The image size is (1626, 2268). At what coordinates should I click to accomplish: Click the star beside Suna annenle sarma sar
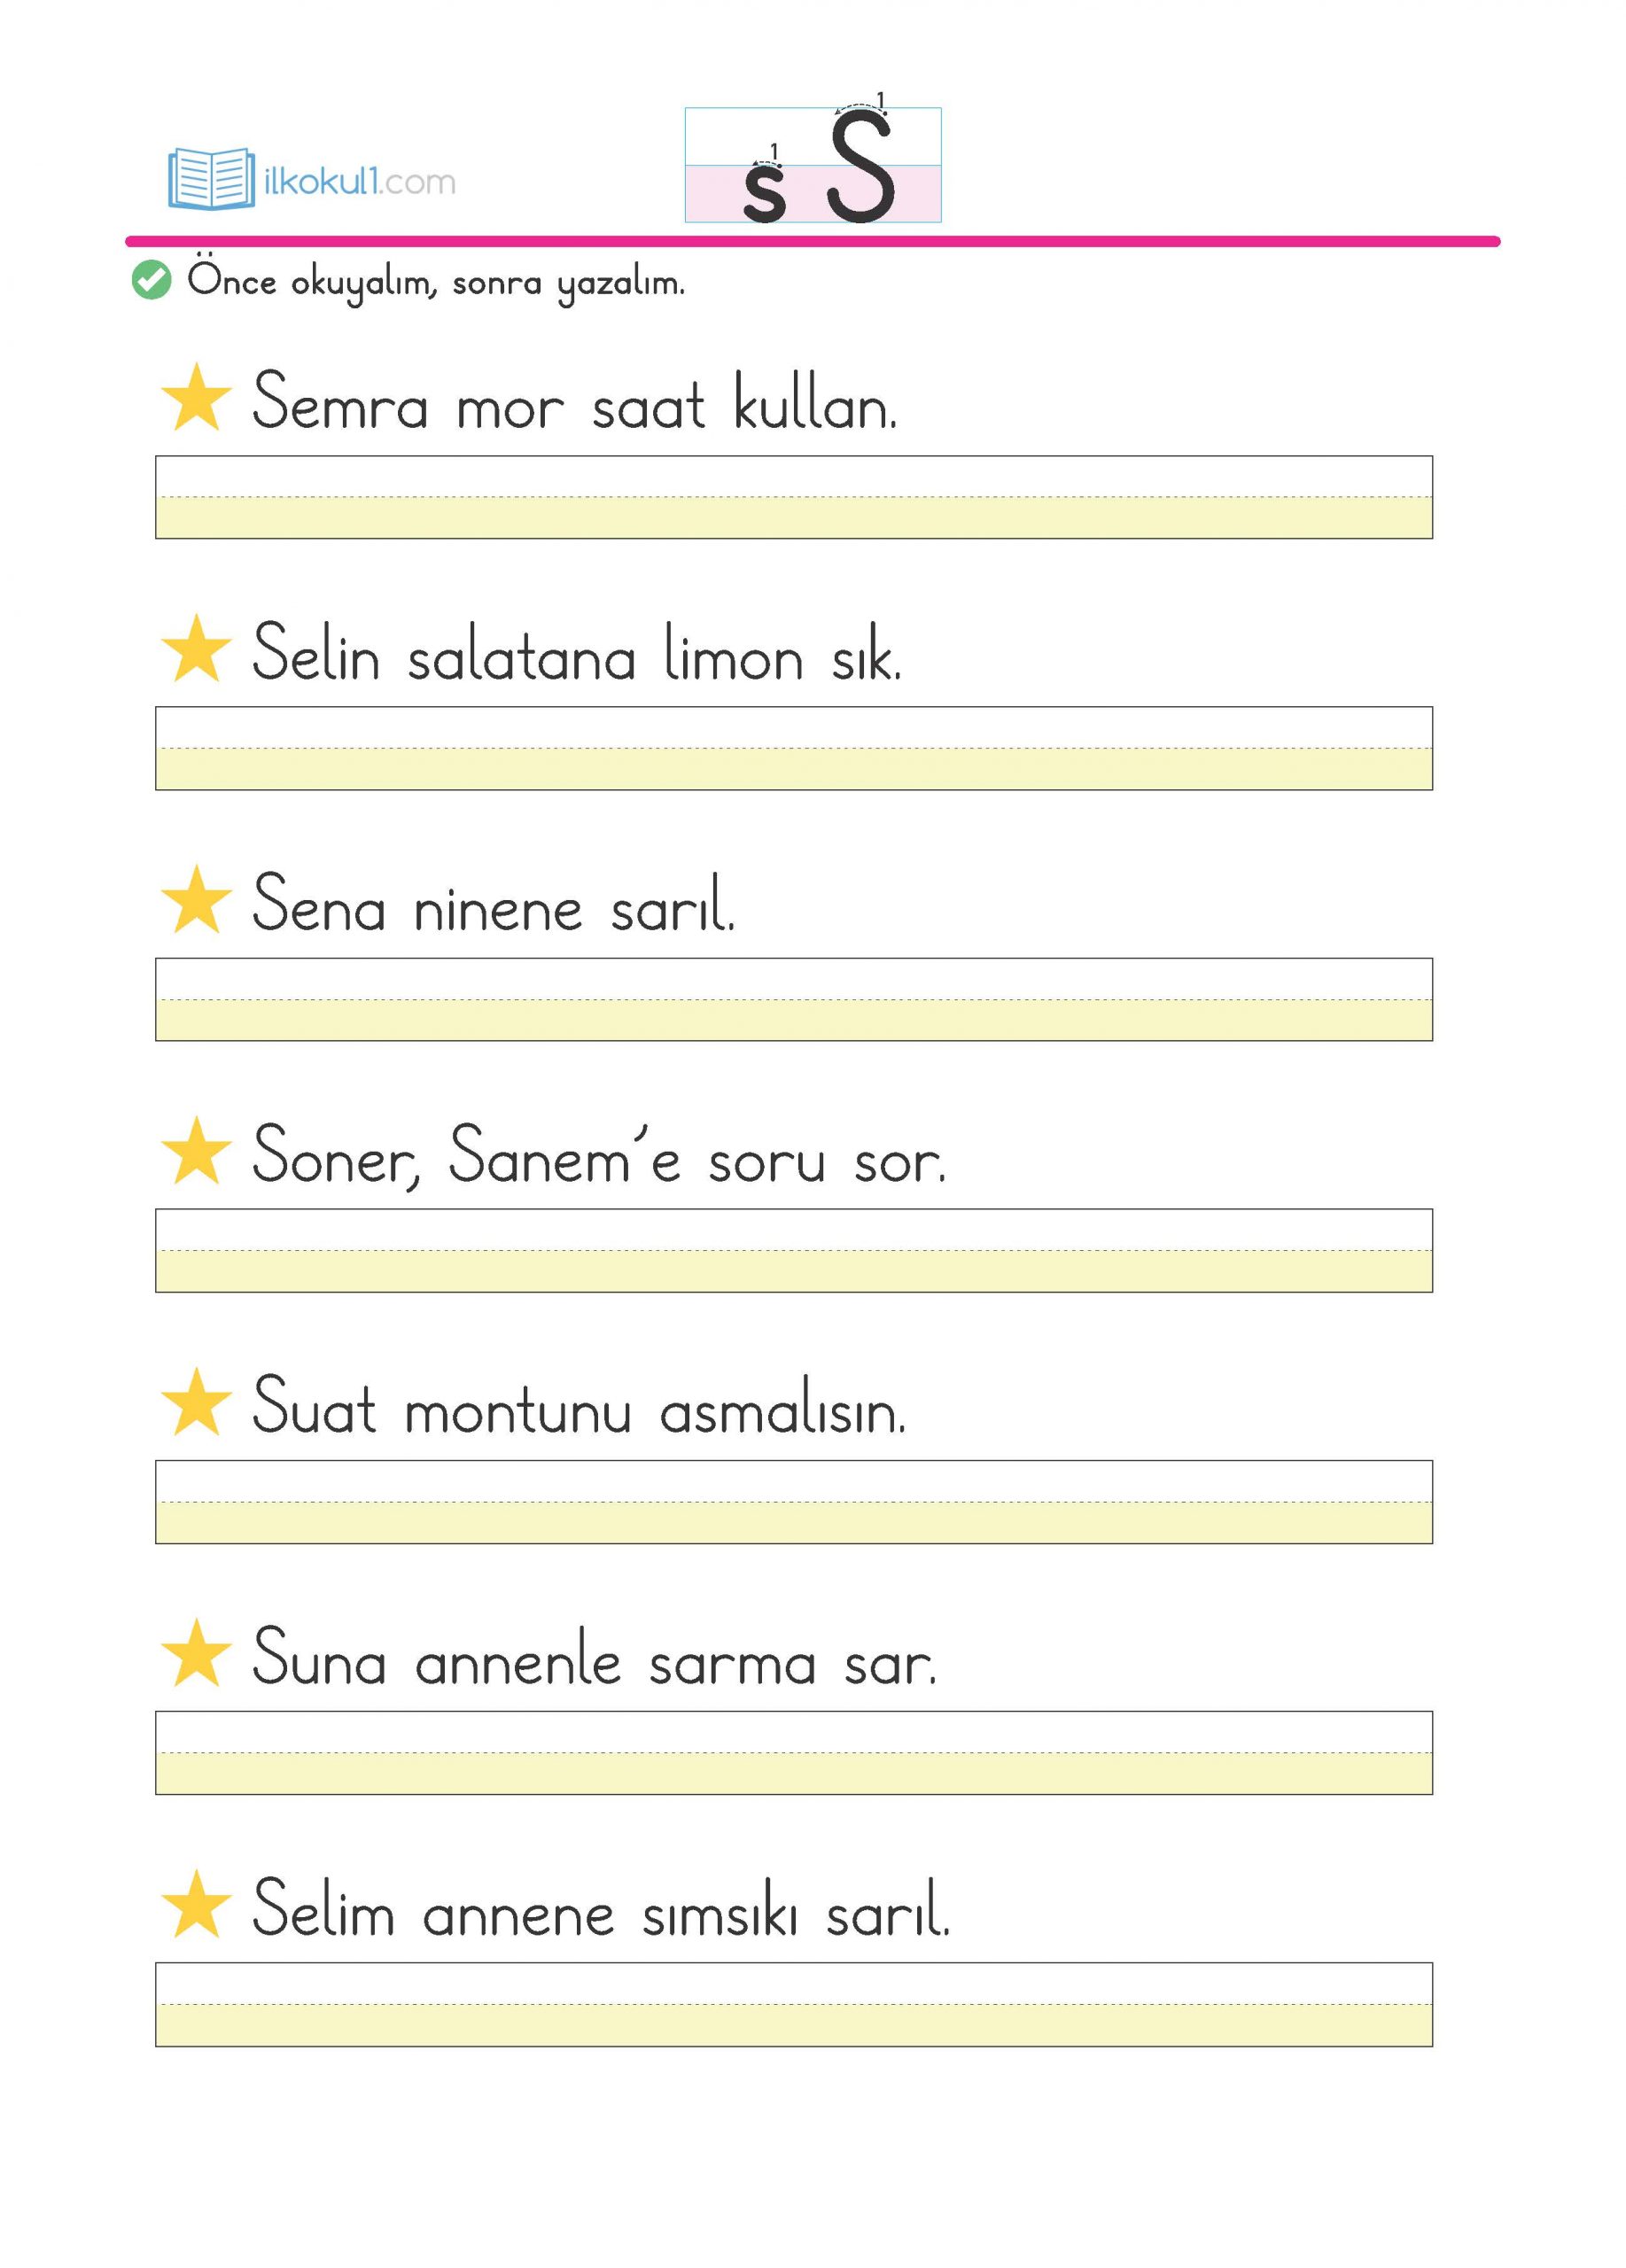(196, 1653)
